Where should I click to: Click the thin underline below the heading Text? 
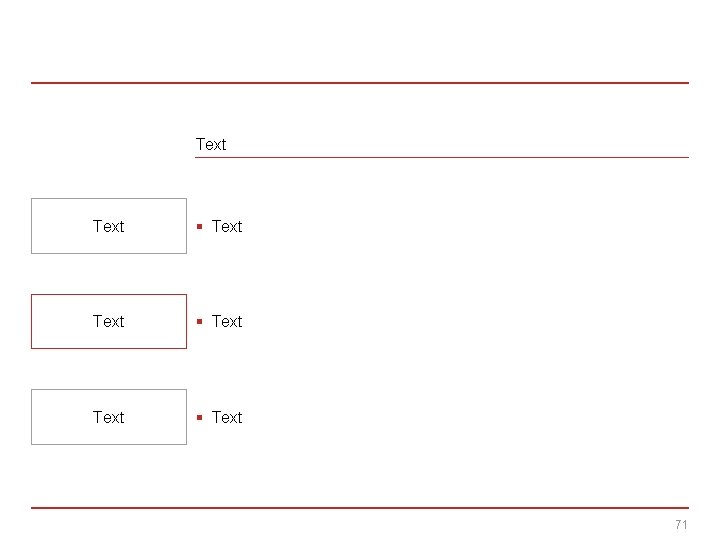click(442, 158)
